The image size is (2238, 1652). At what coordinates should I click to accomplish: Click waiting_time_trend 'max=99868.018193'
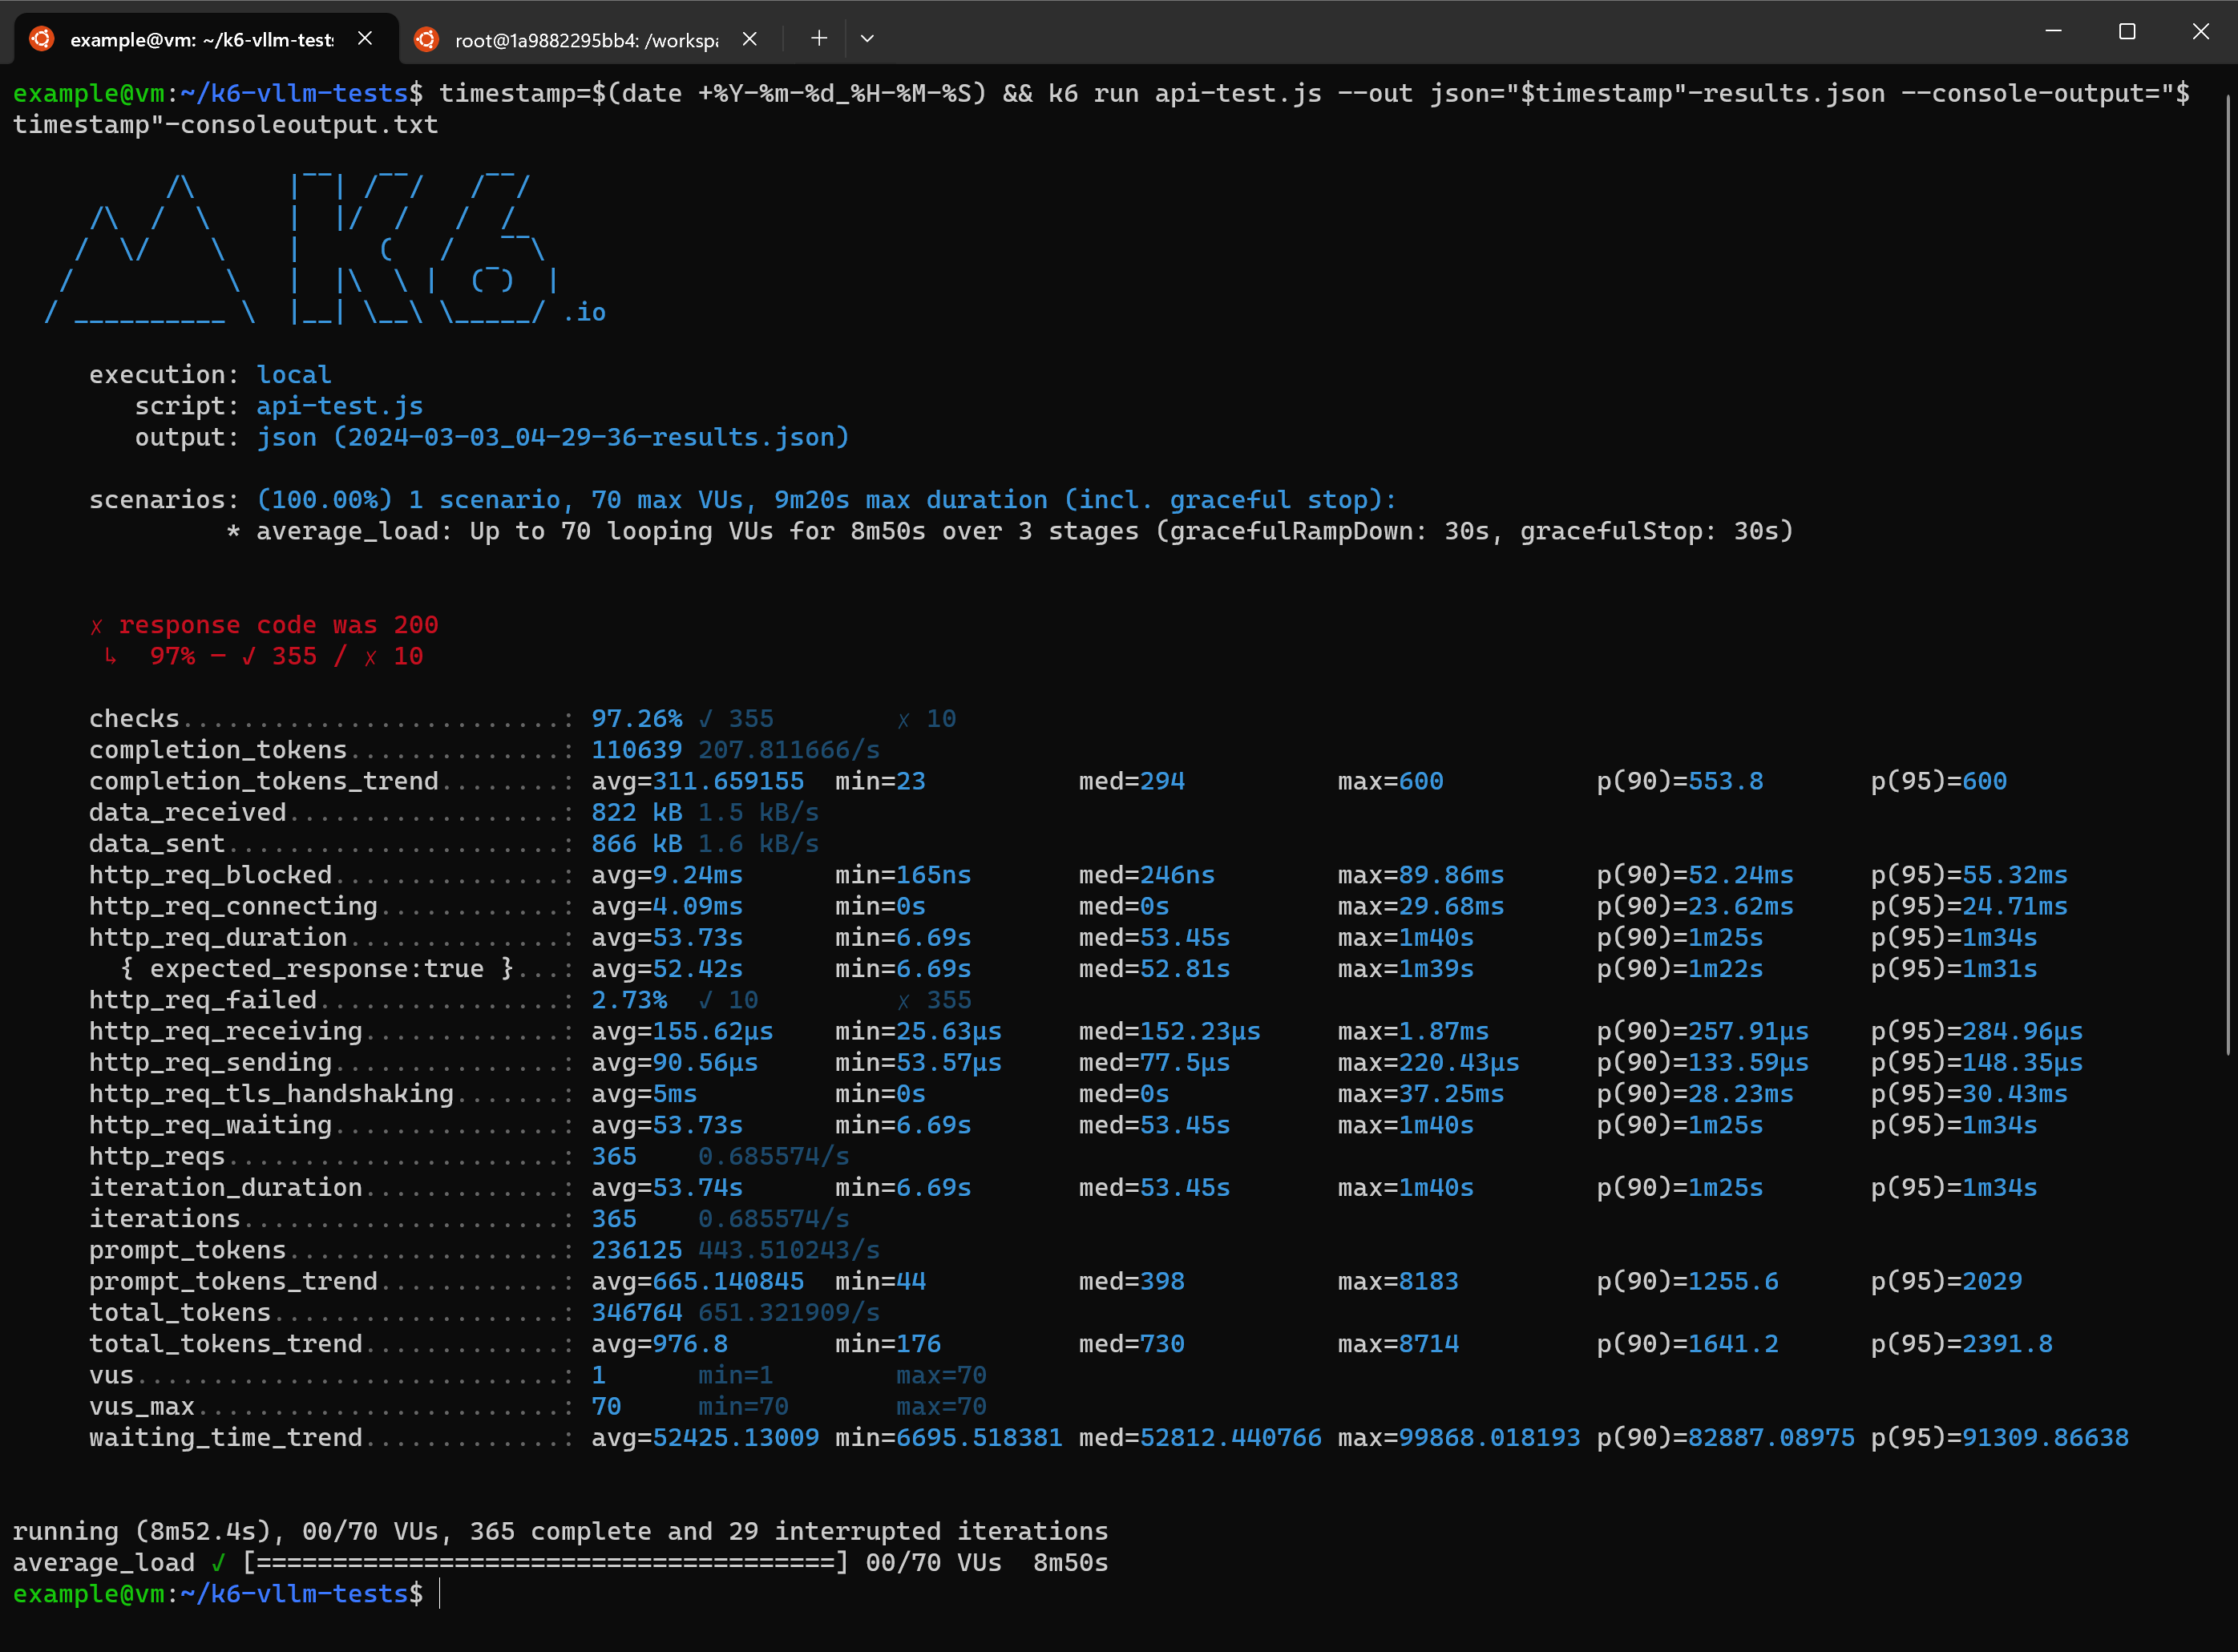pyautogui.click(x=1459, y=1437)
